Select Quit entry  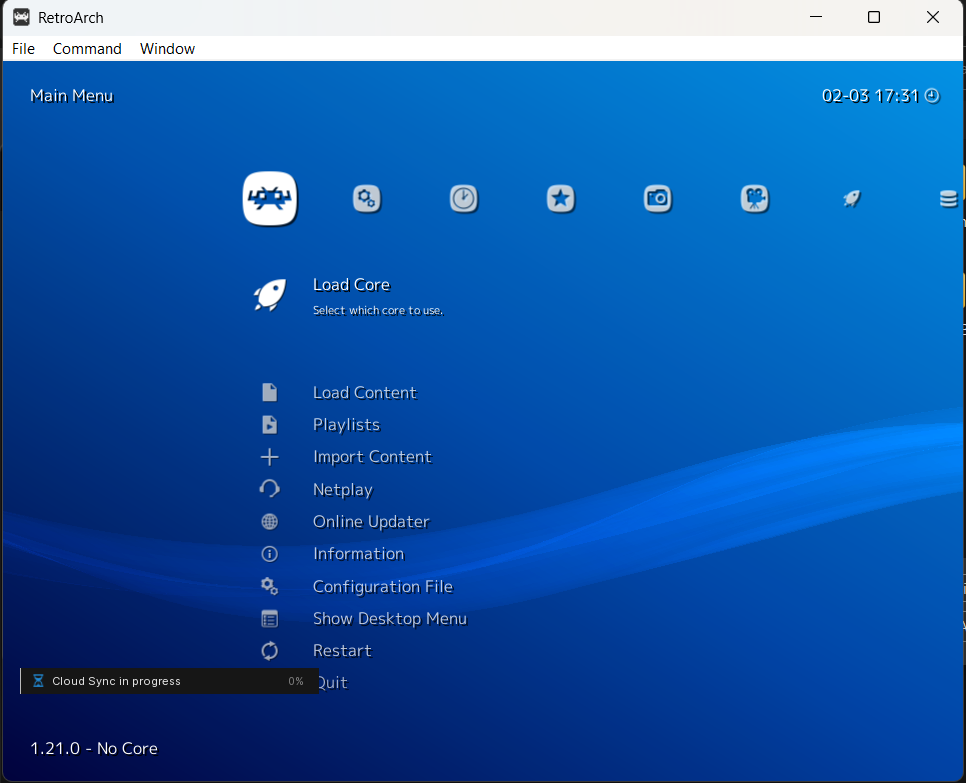click(333, 683)
